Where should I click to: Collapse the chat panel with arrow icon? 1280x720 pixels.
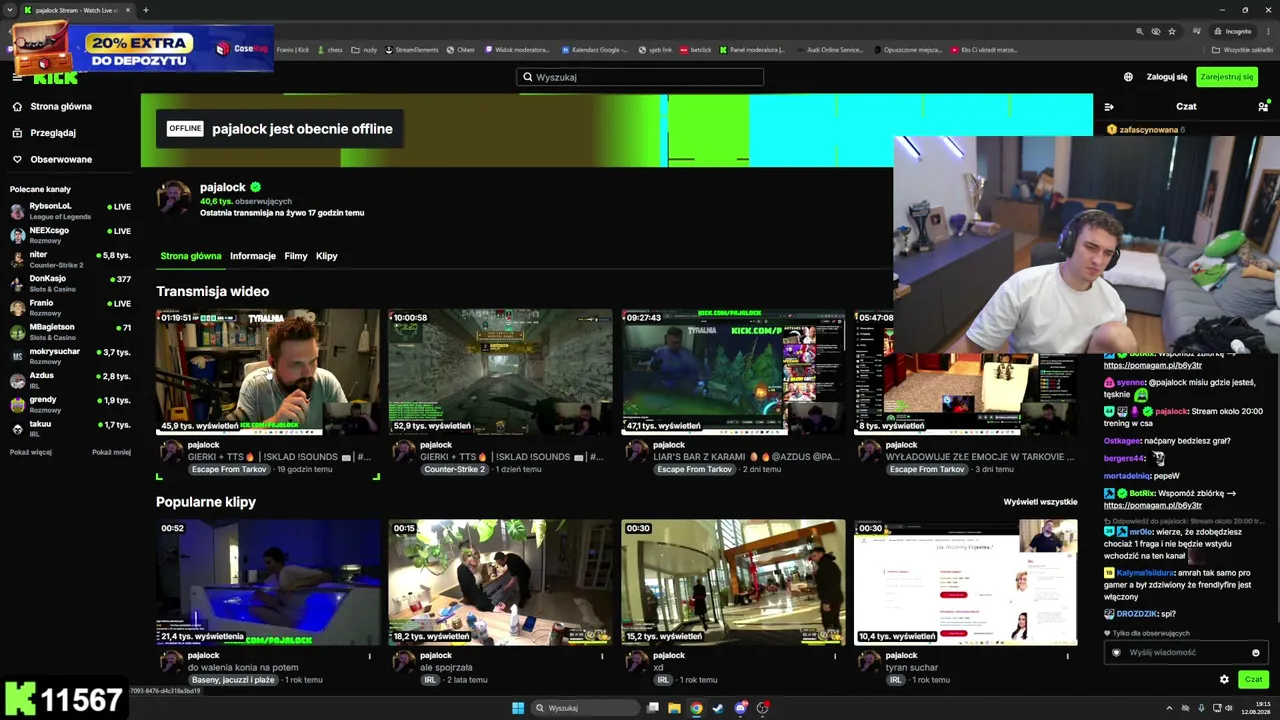(1109, 106)
